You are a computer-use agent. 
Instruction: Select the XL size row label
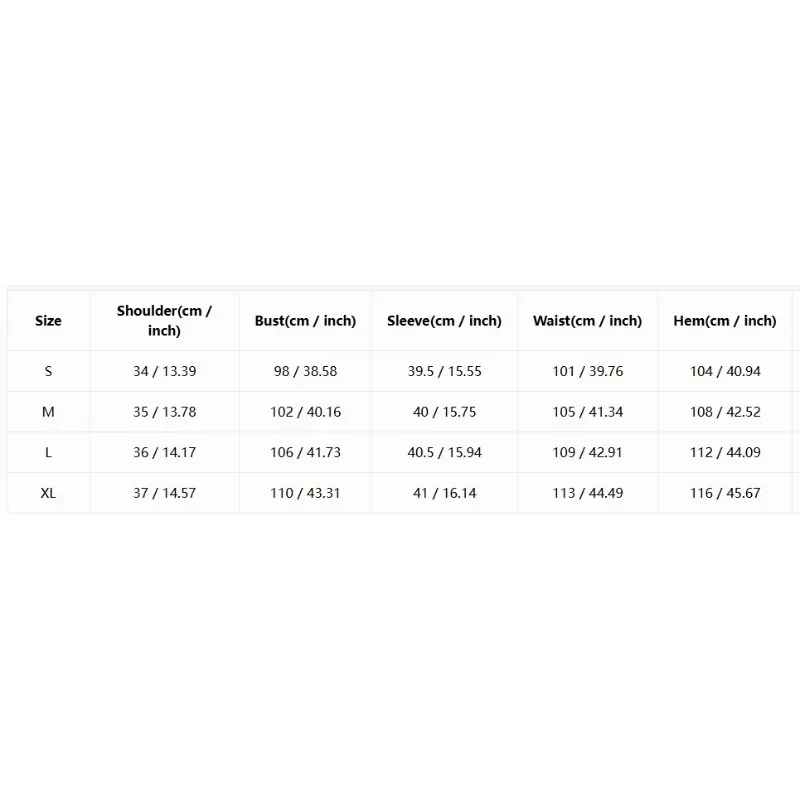coord(48,493)
